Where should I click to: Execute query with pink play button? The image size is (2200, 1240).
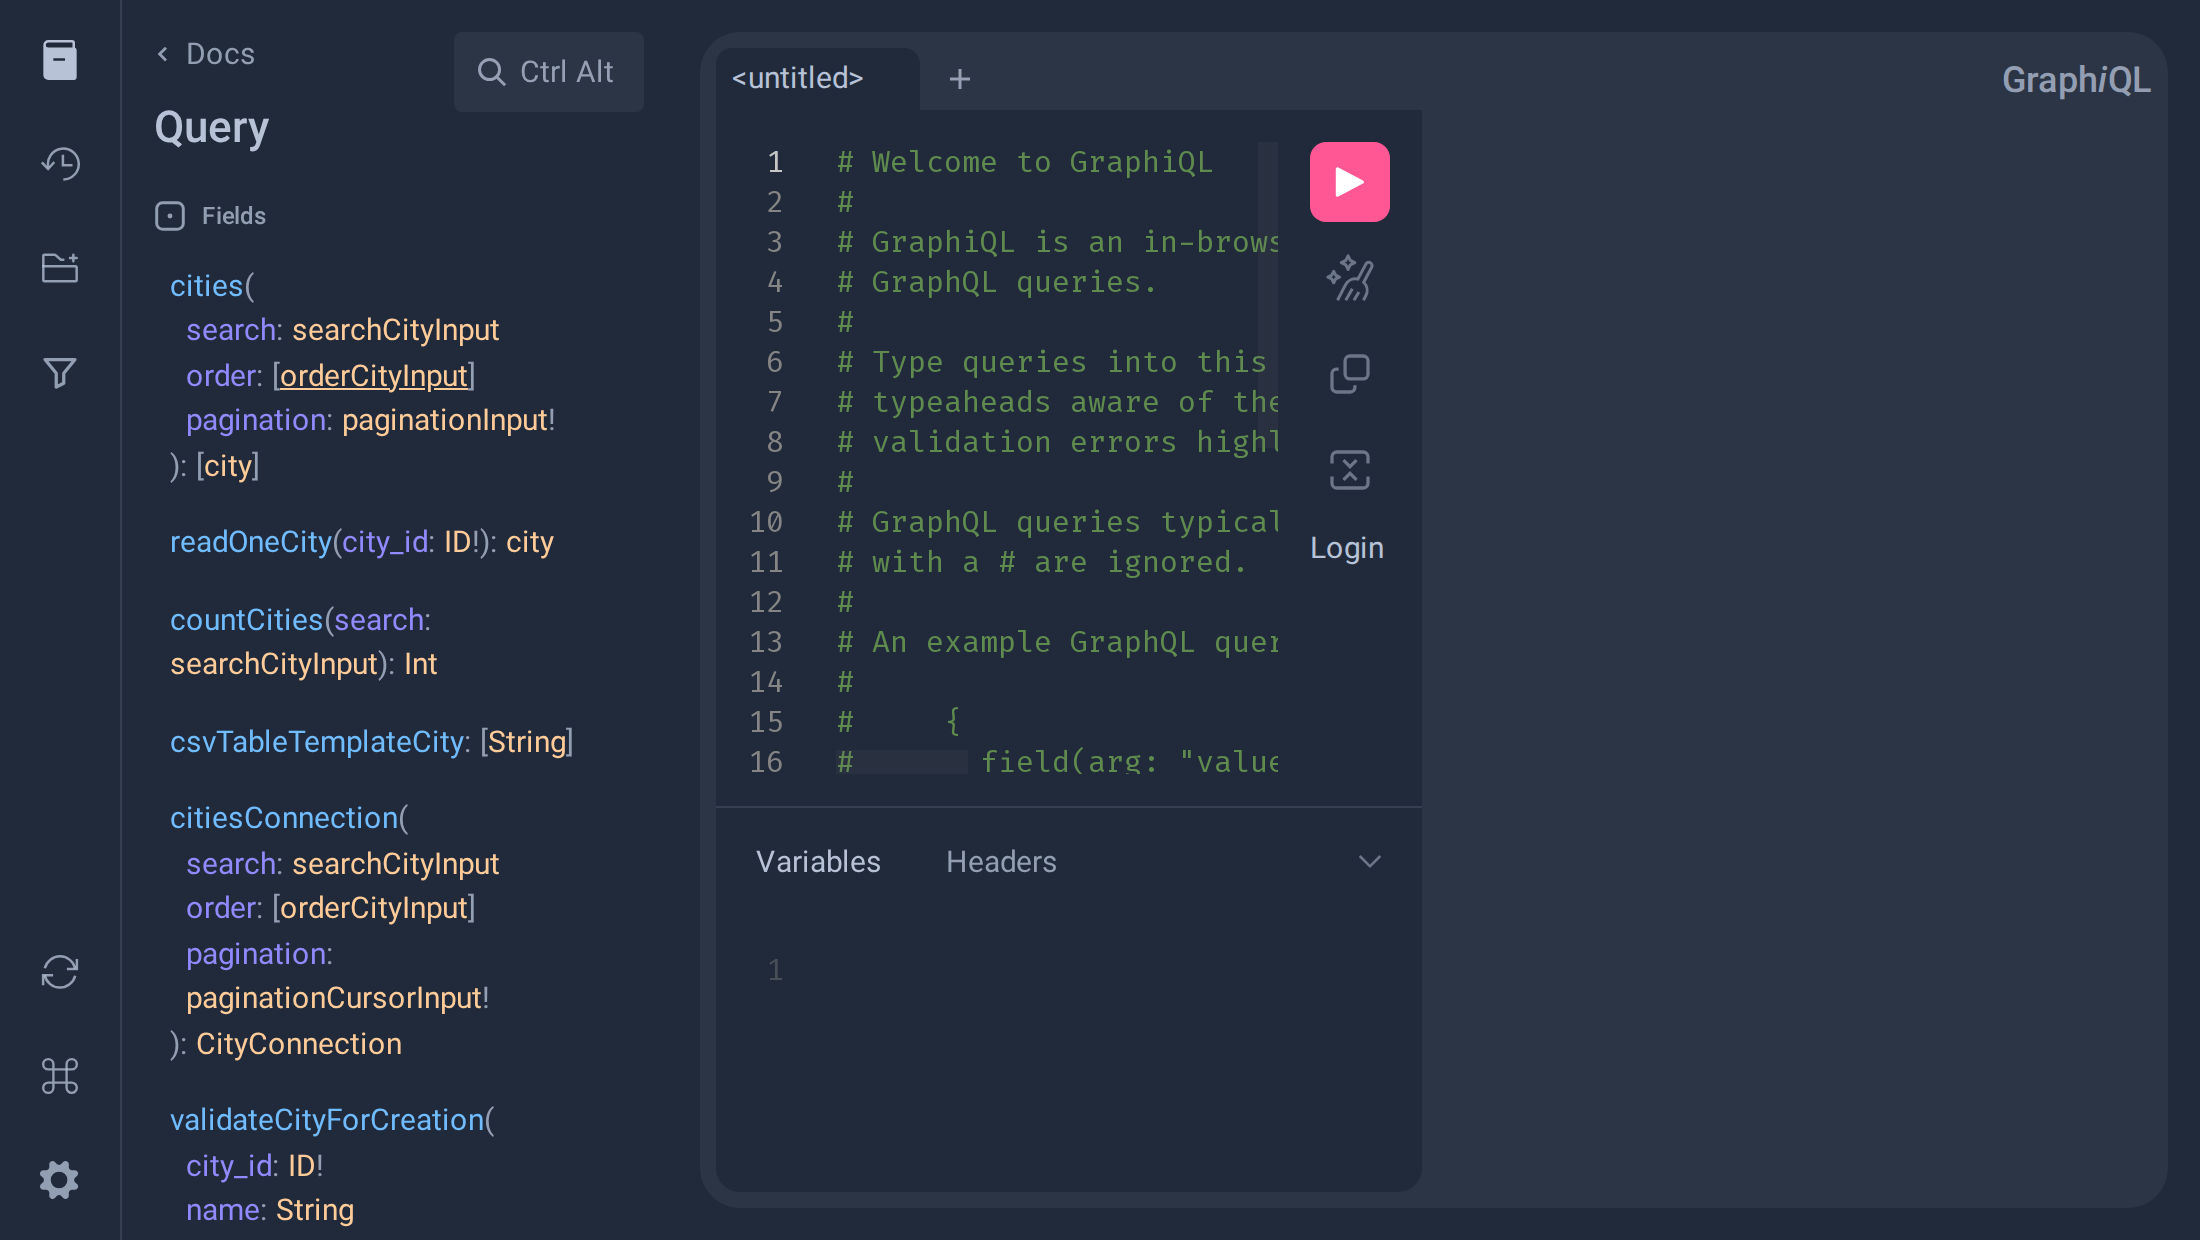(x=1350, y=182)
